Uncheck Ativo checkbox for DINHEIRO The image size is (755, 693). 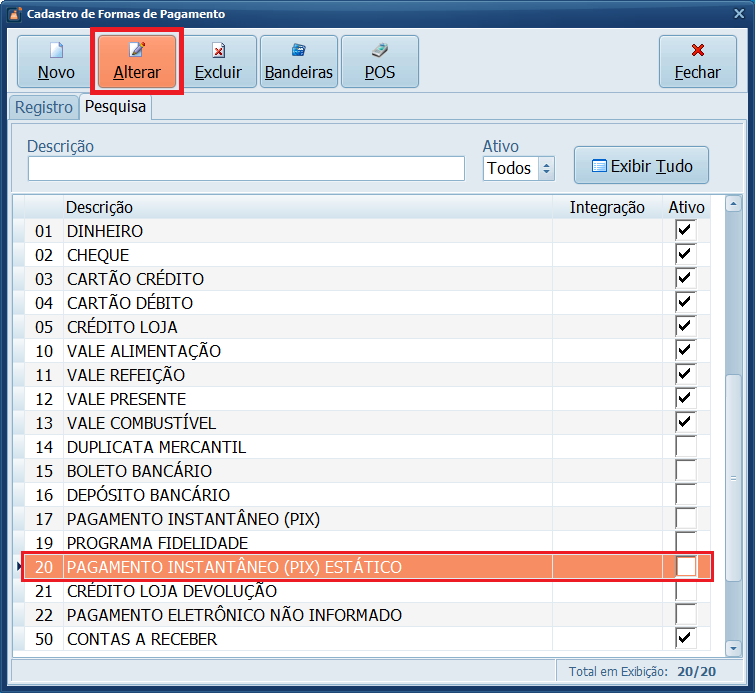point(685,231)
